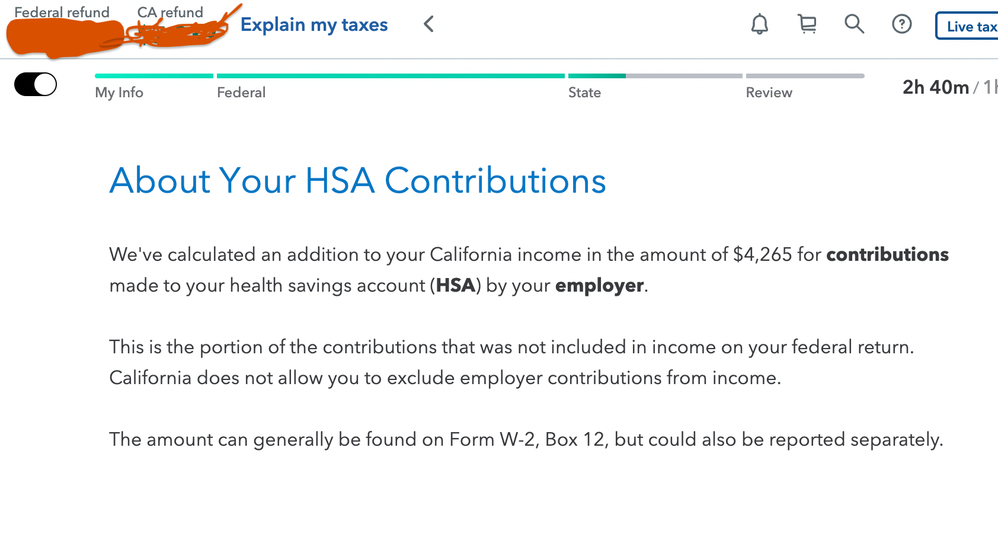Open Explain my taxes
The image size is (998, 543).
tap(314, 25)
